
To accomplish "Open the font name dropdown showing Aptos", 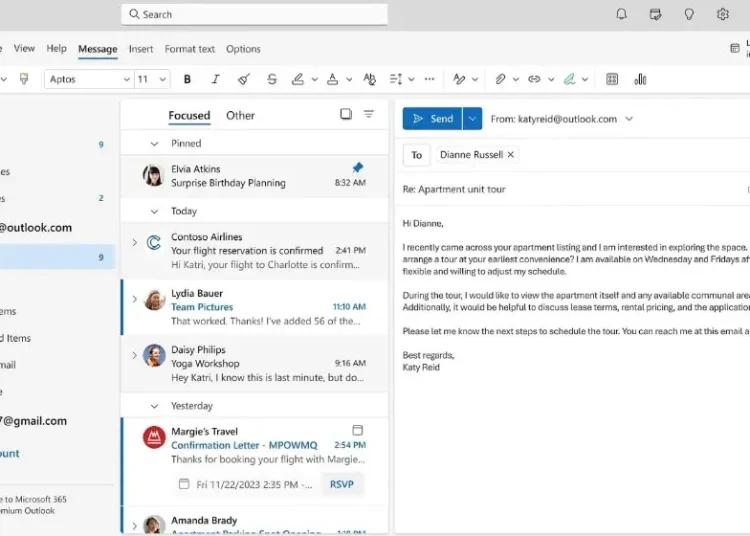I will [x=88, y=79].
